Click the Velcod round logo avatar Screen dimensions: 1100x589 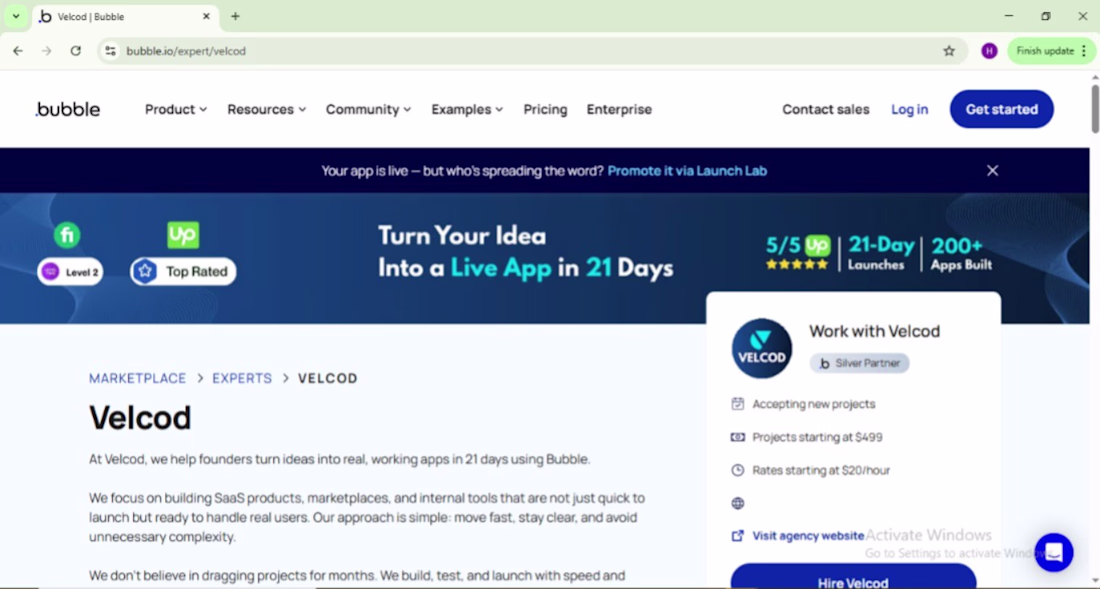tap(762, 348)
